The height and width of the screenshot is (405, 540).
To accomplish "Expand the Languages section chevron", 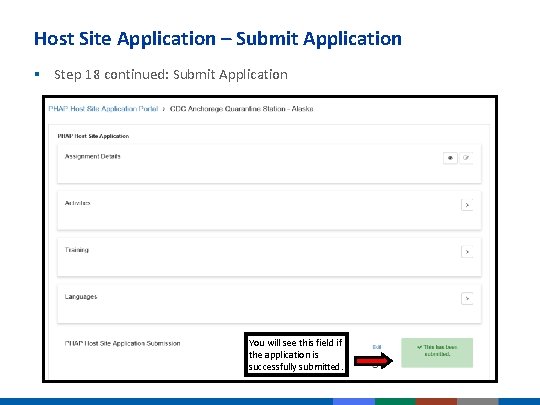I will click(467, 298).
